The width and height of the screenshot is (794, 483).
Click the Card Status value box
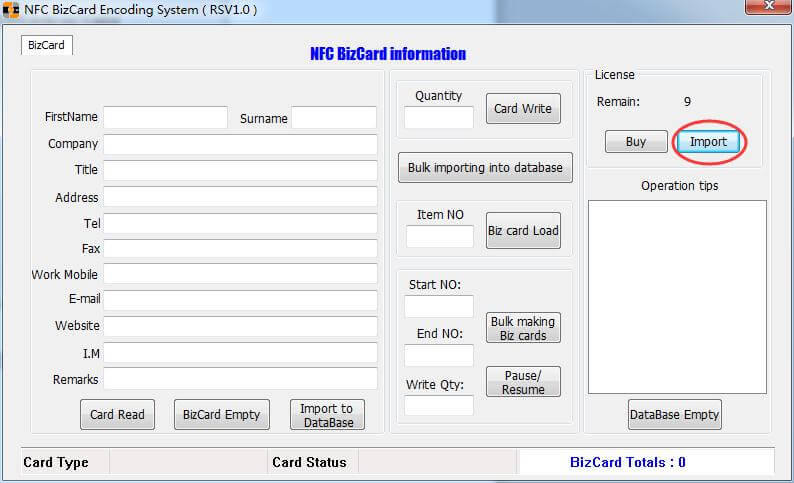pos(437,462)
